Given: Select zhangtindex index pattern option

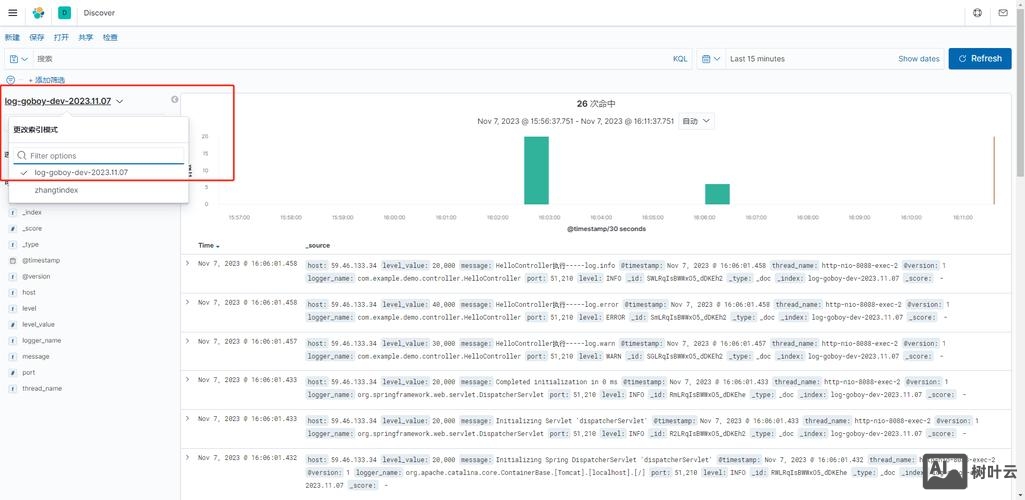Looking at the screenshot, I should (x=56, y=190).
